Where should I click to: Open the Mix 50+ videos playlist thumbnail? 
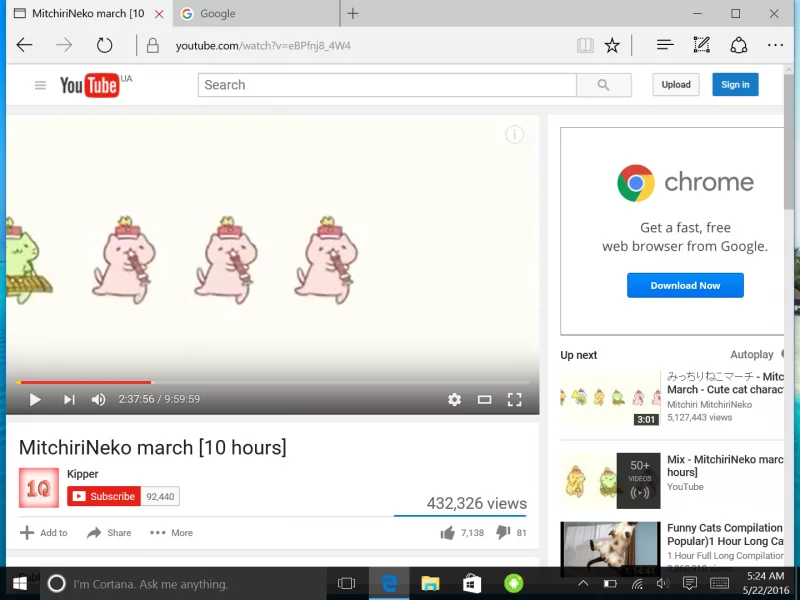610,481
